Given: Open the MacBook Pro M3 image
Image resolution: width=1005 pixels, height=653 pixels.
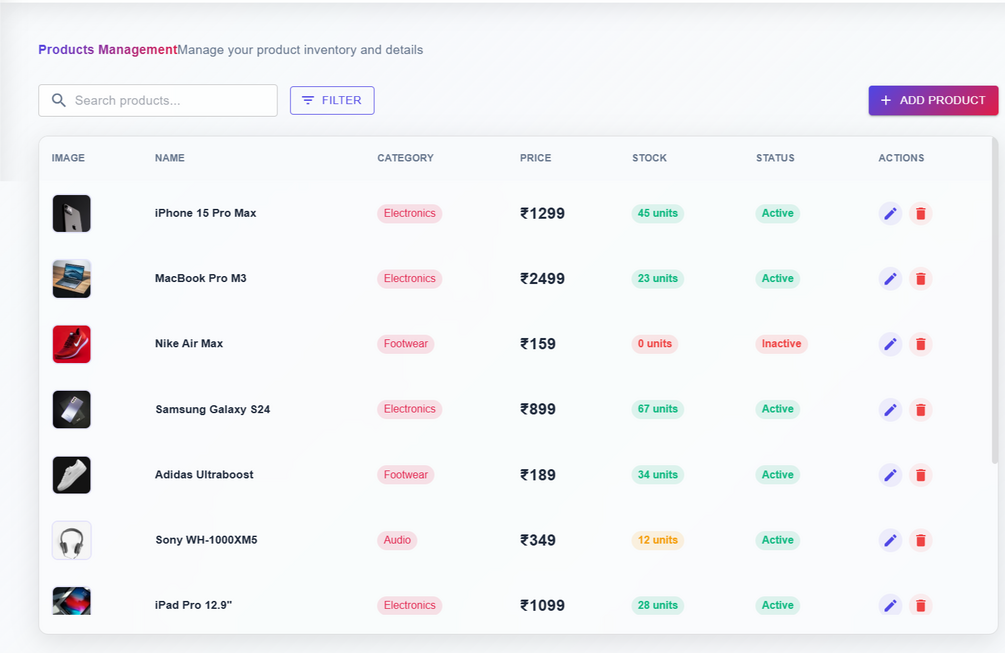Looking at the screenshot, I should coord(72,279).
